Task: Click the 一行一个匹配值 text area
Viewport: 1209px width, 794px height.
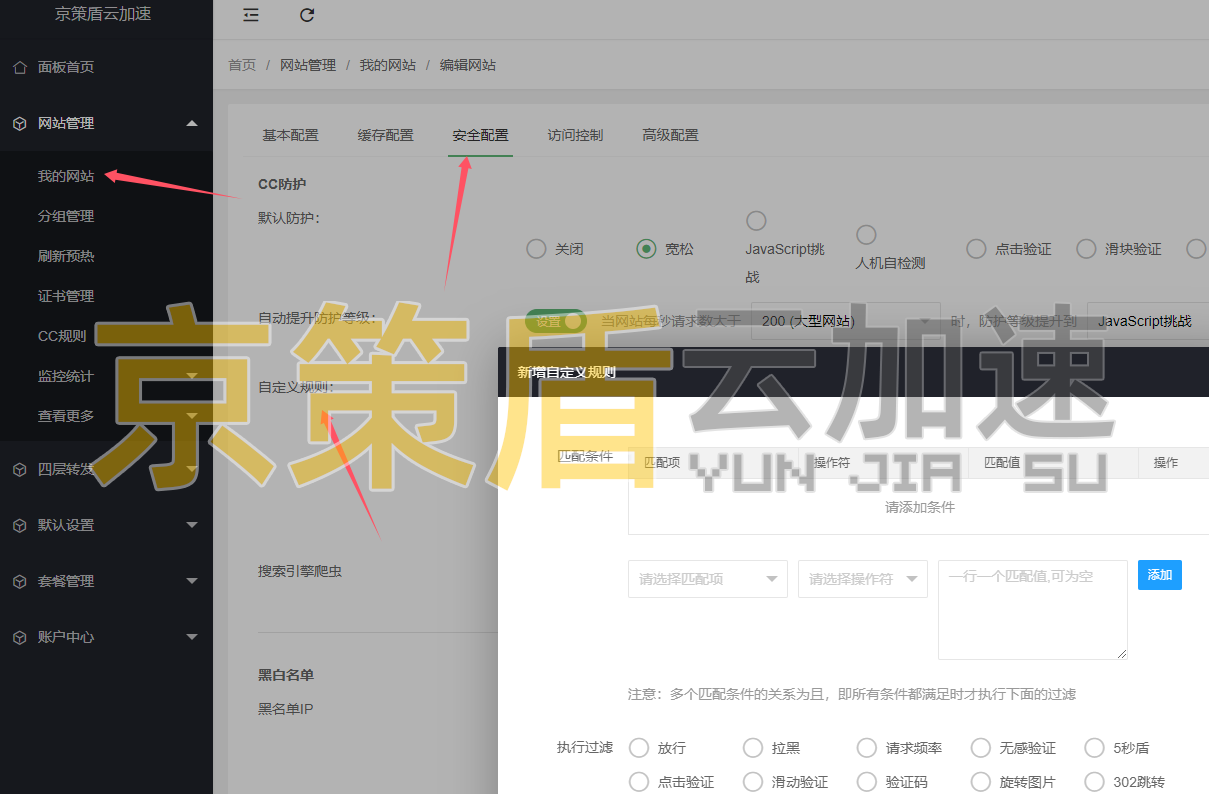Action: click(x=1032, y=609)
